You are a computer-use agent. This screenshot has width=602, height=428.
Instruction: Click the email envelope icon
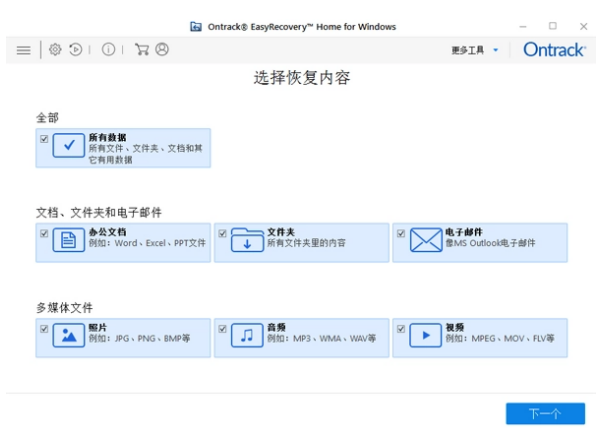coord(425,241)
